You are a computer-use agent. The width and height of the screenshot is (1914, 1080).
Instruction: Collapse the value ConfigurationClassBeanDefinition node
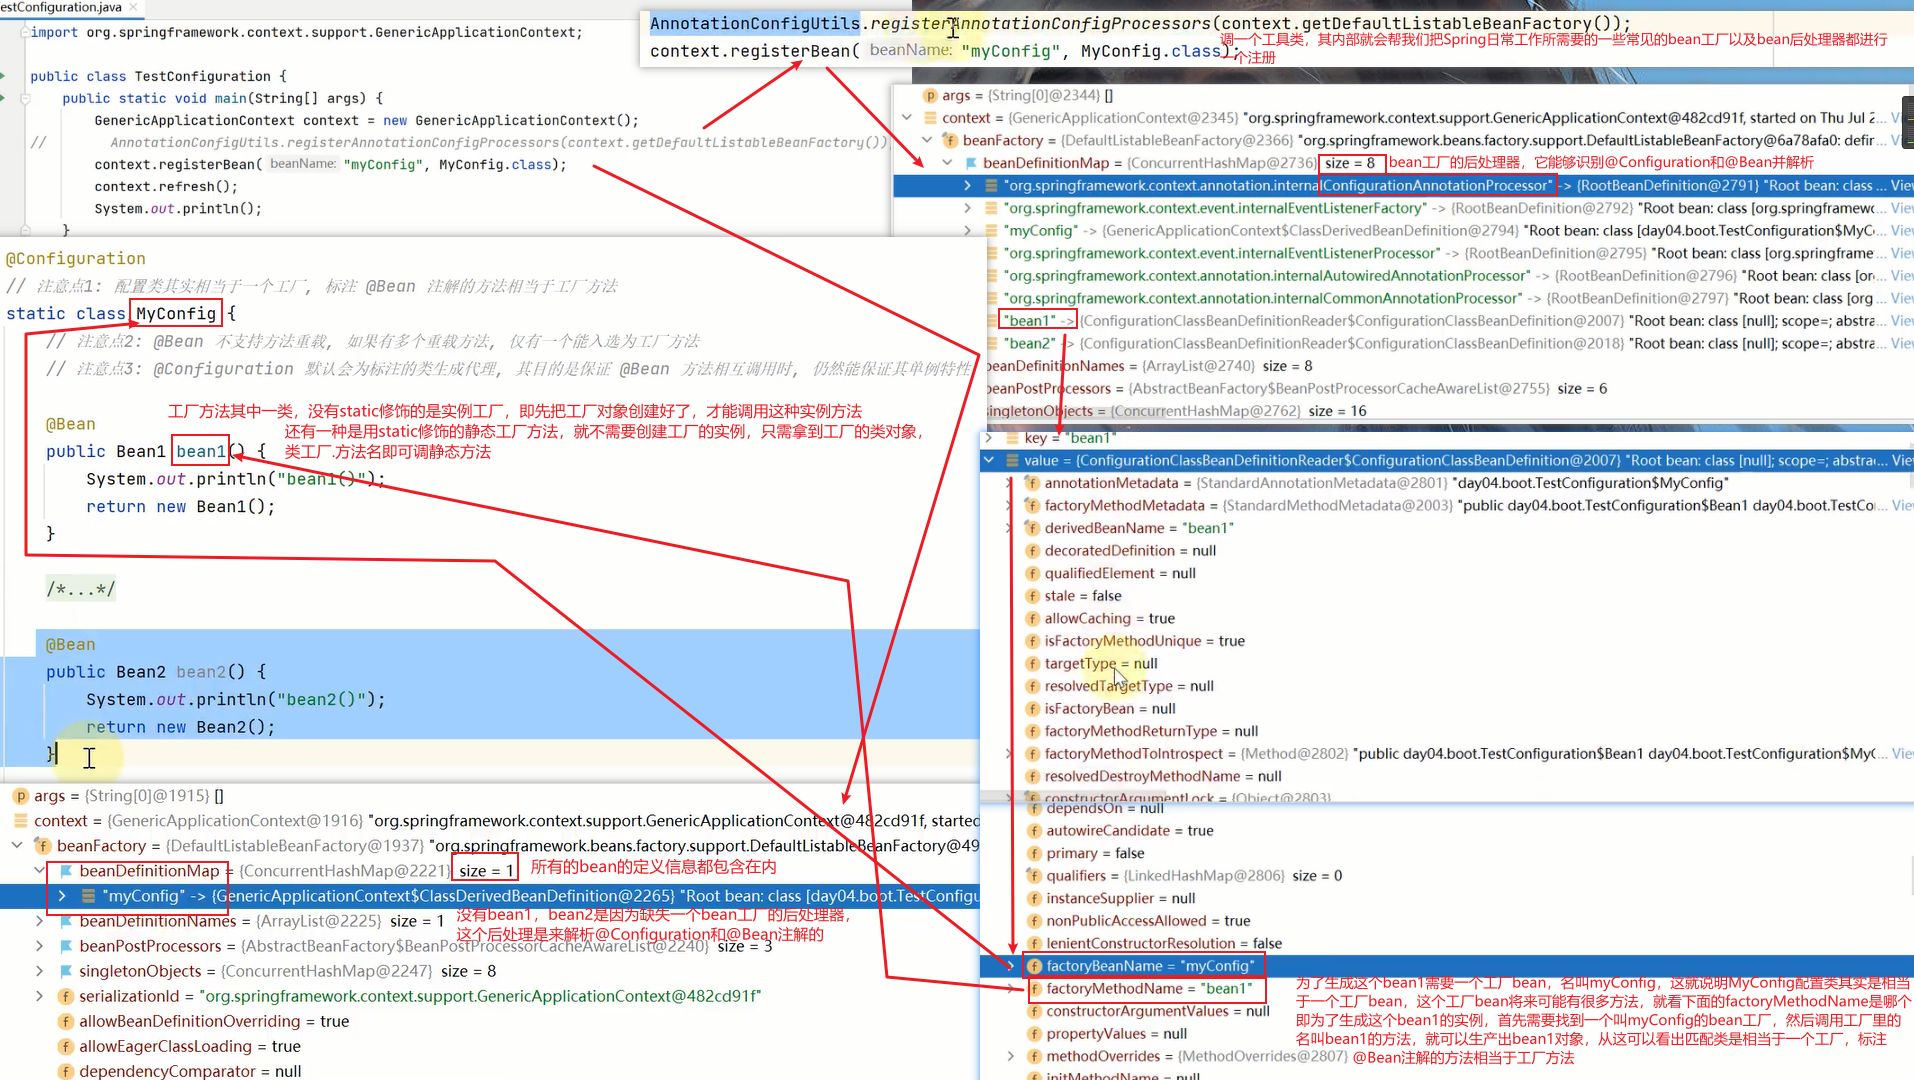point(989,461)
